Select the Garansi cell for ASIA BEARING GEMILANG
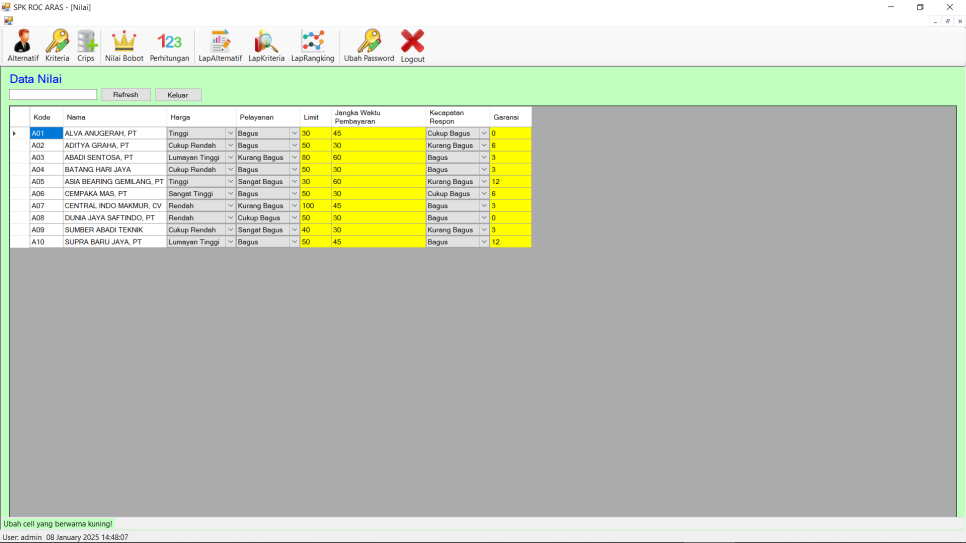This screenshot has width=966, height=543. [x=509, y=182]
